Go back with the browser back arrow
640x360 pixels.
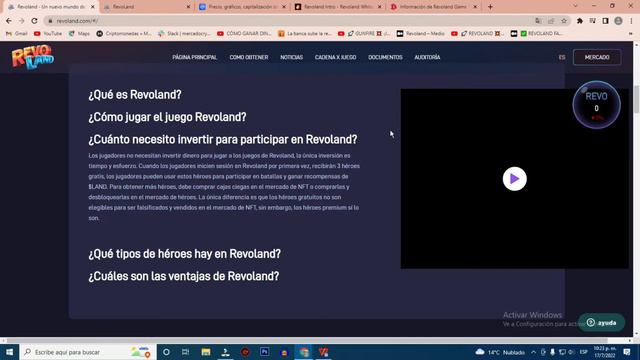(9, 21)
